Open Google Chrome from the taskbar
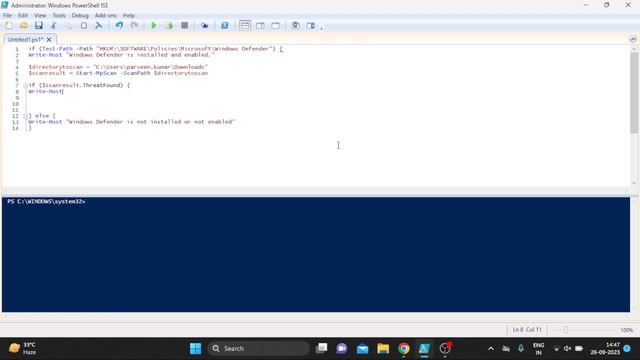Image resolution: width=640 pixels, height=360 pixels. tap(404, 349)
